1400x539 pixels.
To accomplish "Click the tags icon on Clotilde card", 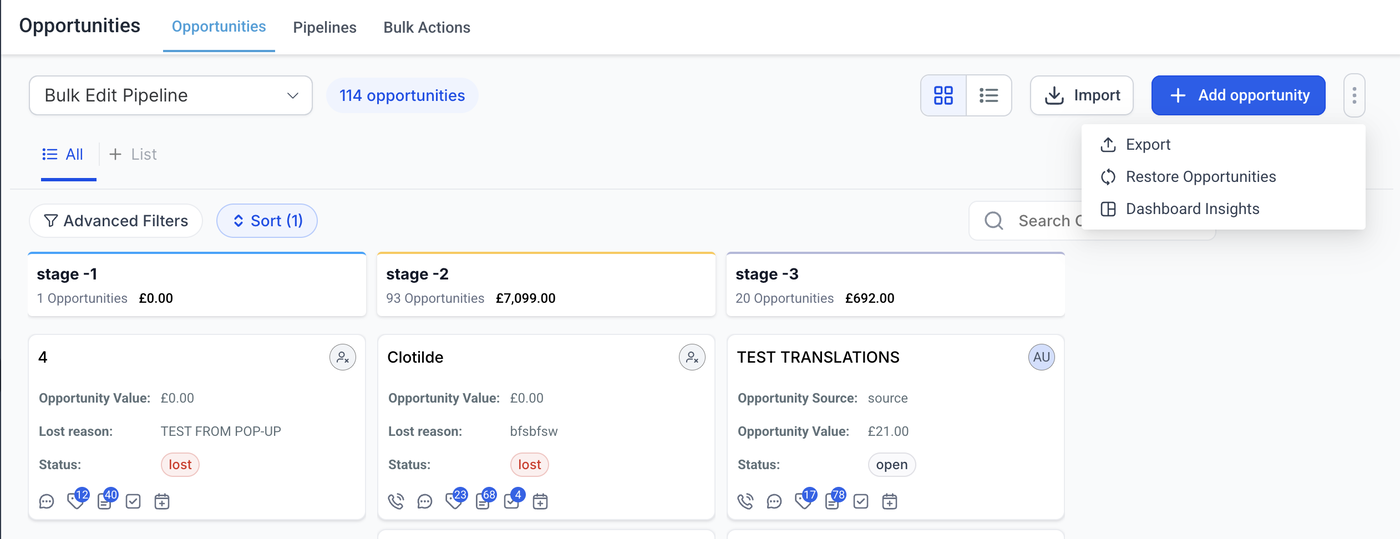I will tap(454, 501).
